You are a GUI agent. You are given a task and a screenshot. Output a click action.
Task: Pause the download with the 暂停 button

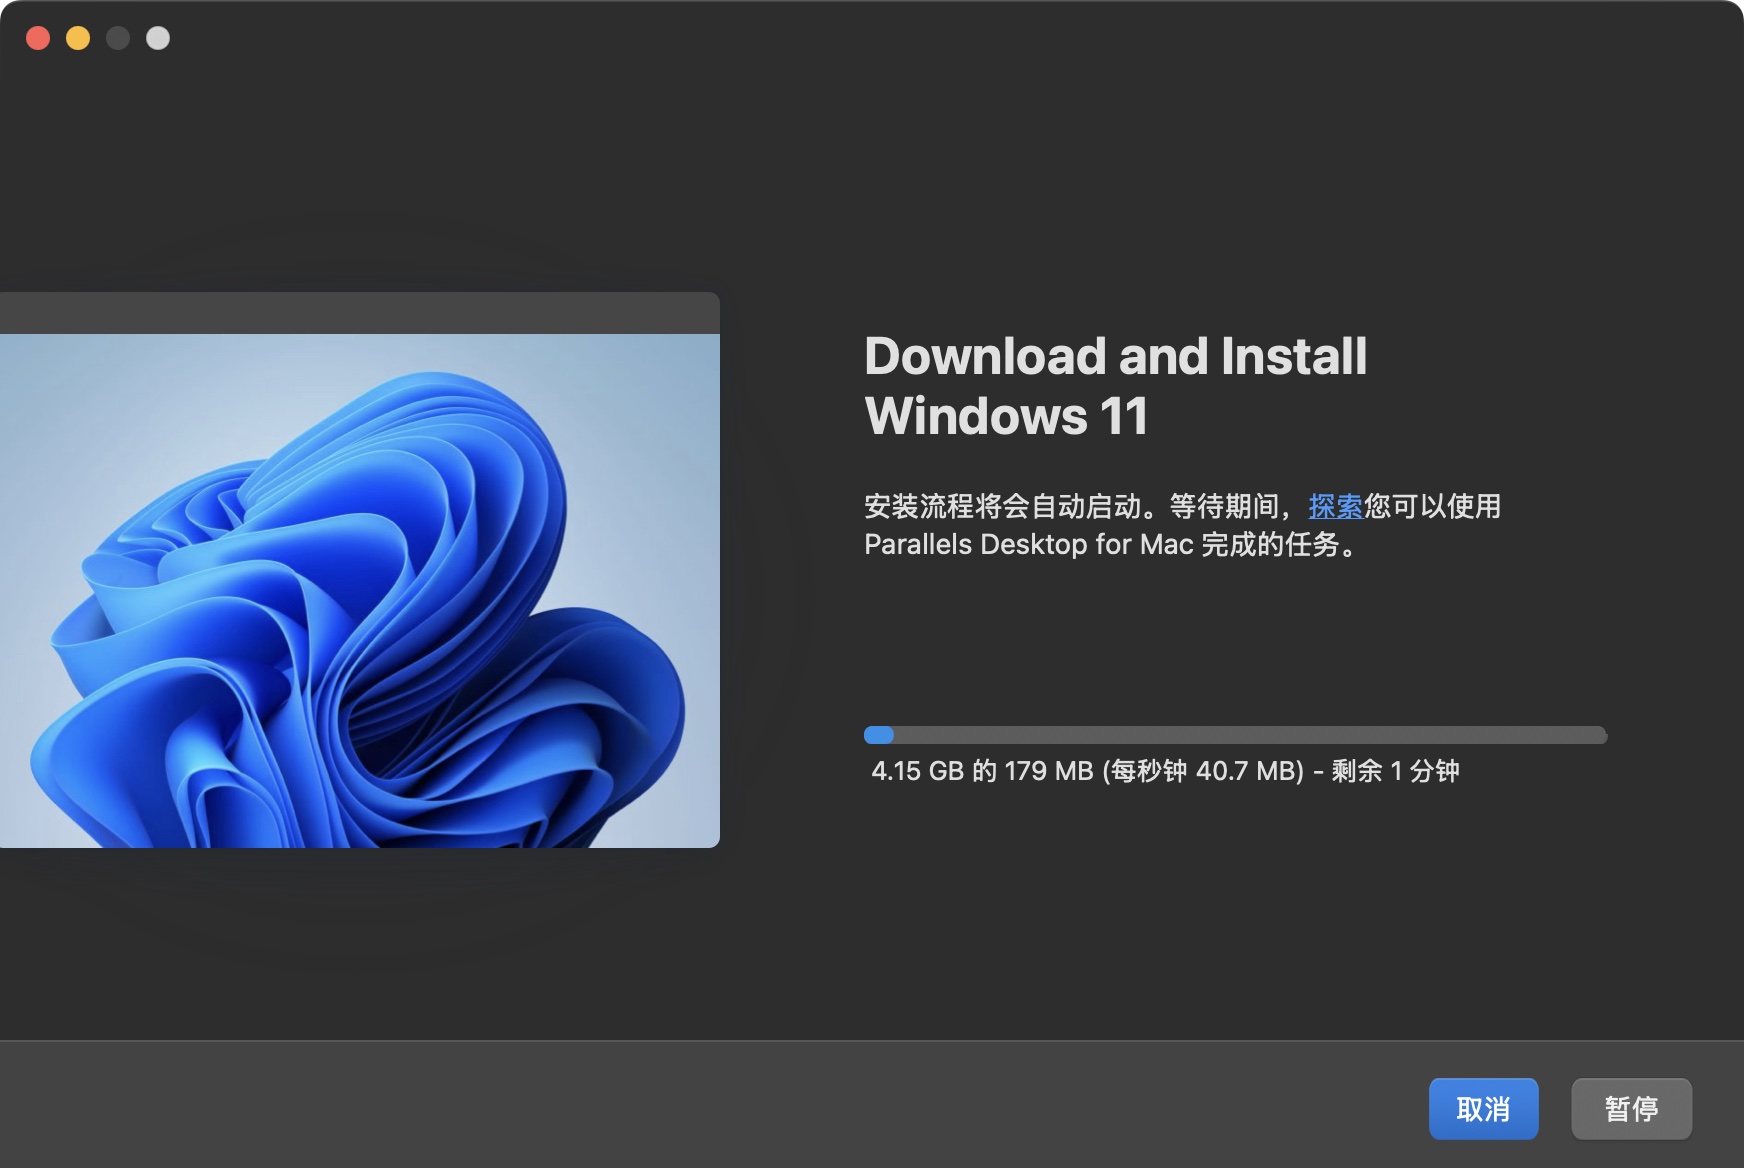[x=1631, y=1108]
